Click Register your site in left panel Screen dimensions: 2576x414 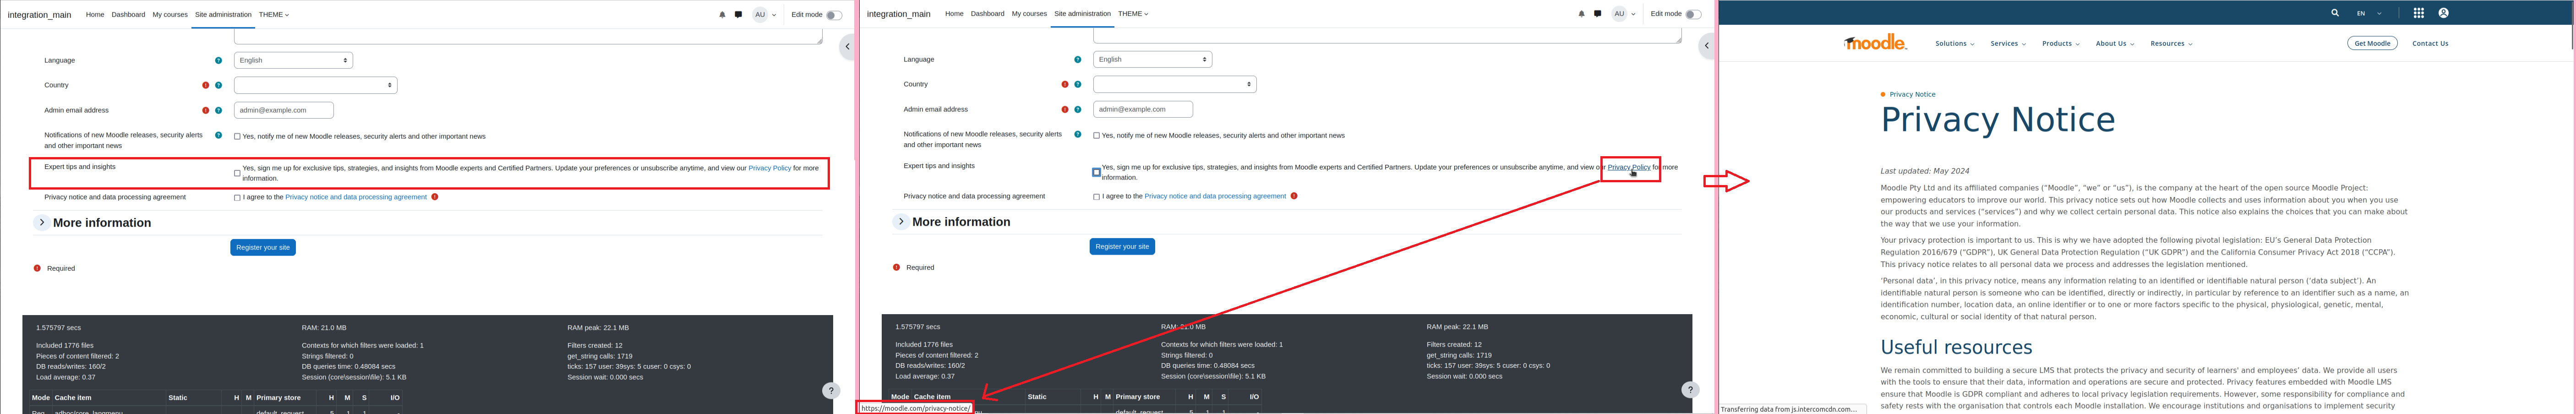(x=263, y=247)
